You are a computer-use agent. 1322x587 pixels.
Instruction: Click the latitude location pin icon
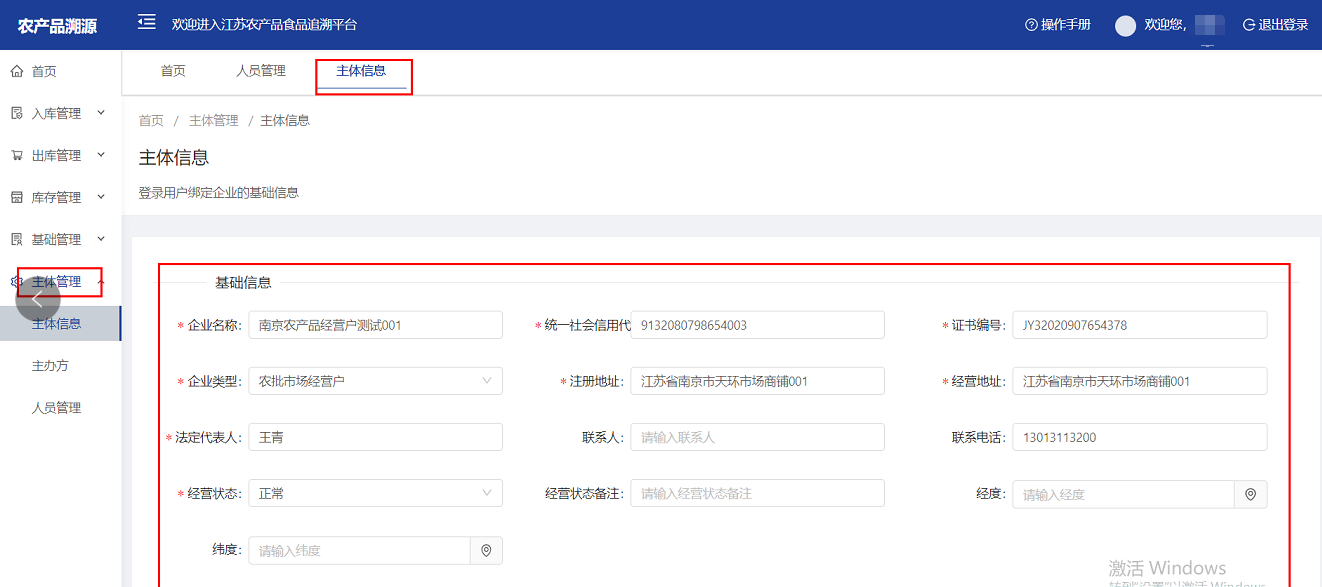click(x=486, y=551)
